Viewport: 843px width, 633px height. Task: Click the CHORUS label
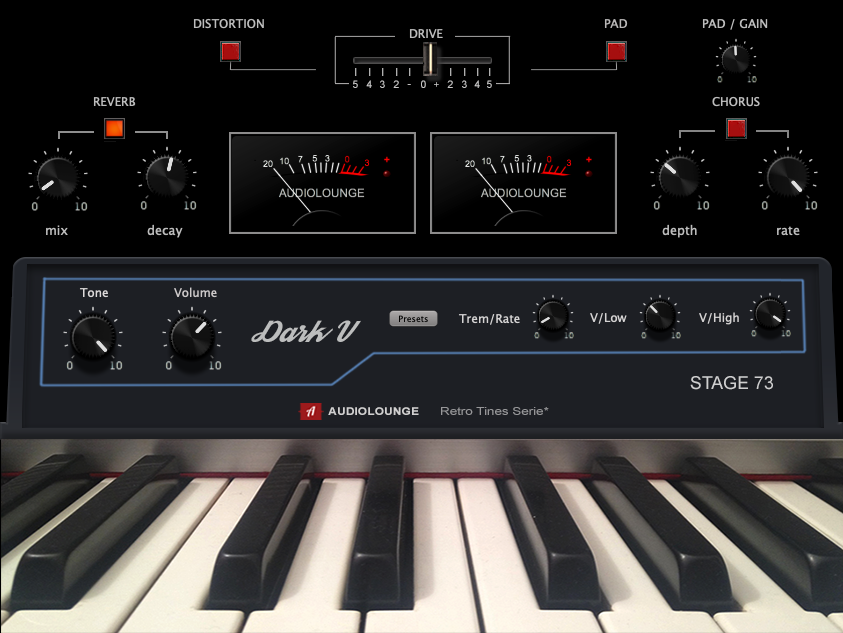click(736, 102)
